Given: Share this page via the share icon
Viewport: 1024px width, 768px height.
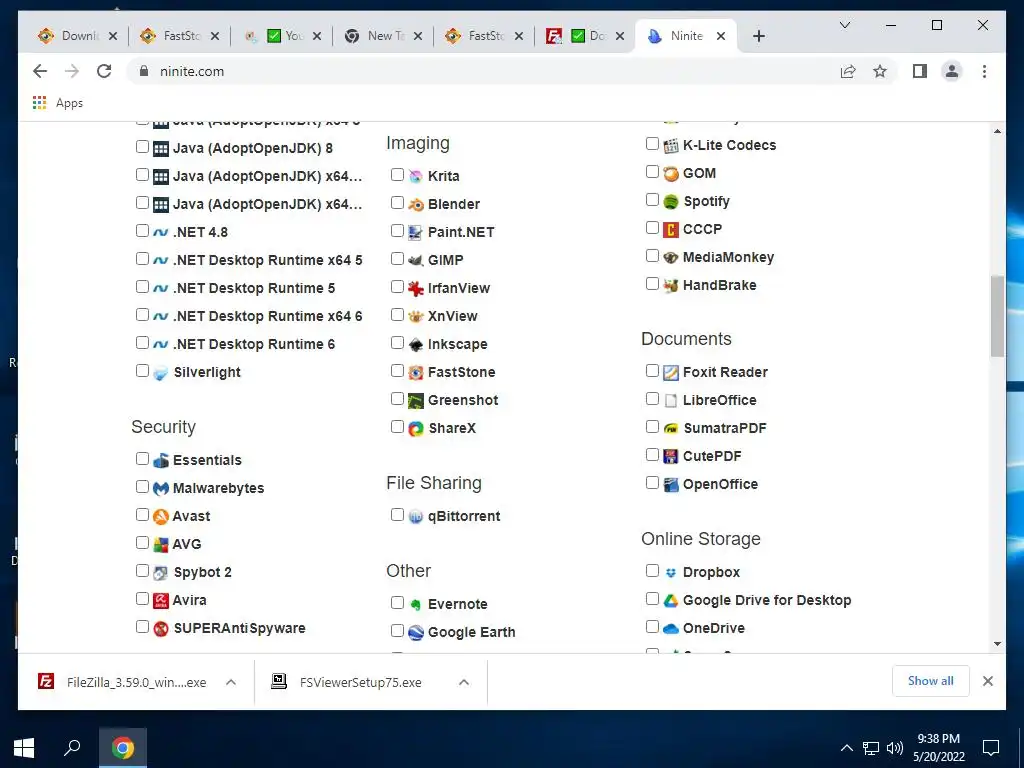Looking at the screenshot, I should (848, 71).
